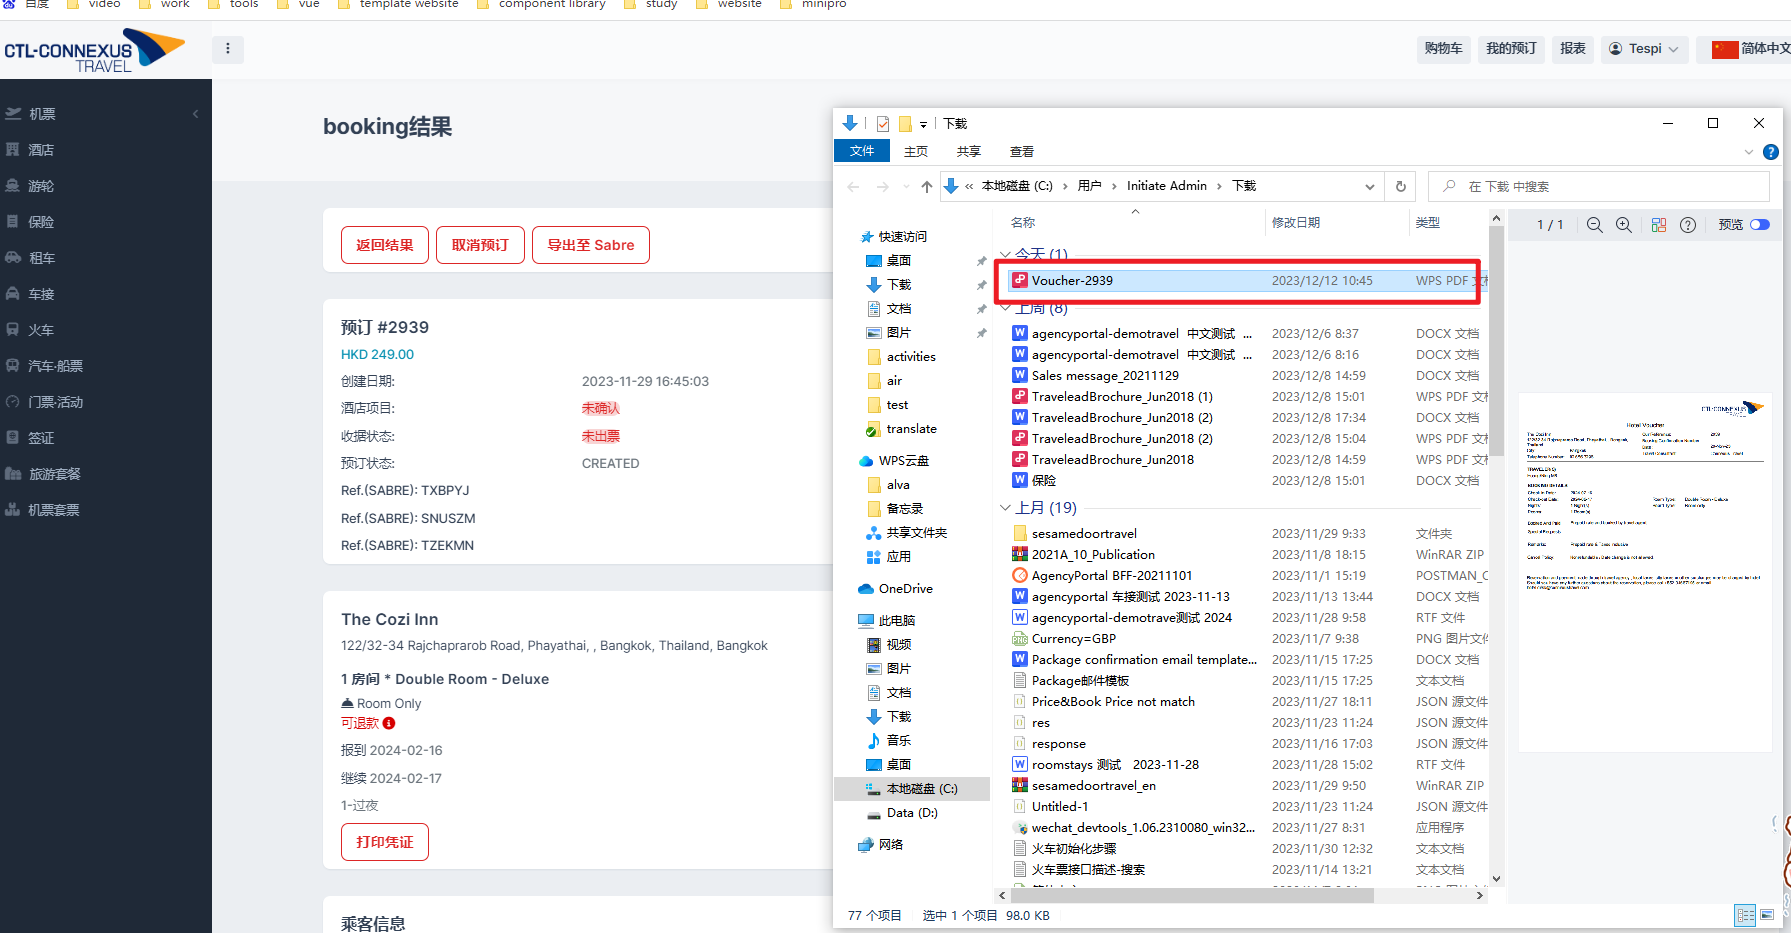1791x933 pixels.
Task: Open the 共享 ribbon tab
Action: pyautogui.click(x=968, y=152)
